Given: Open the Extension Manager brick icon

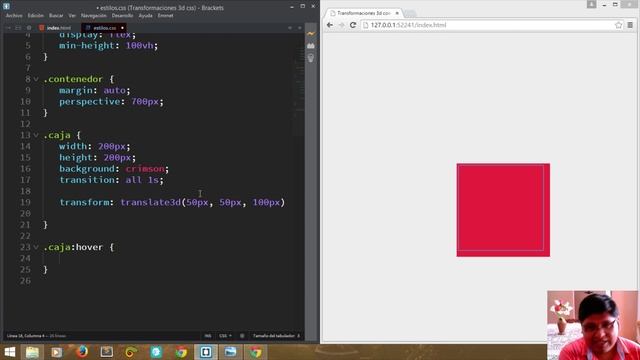Looking at the screenshot, I should [x=311, y=46].
